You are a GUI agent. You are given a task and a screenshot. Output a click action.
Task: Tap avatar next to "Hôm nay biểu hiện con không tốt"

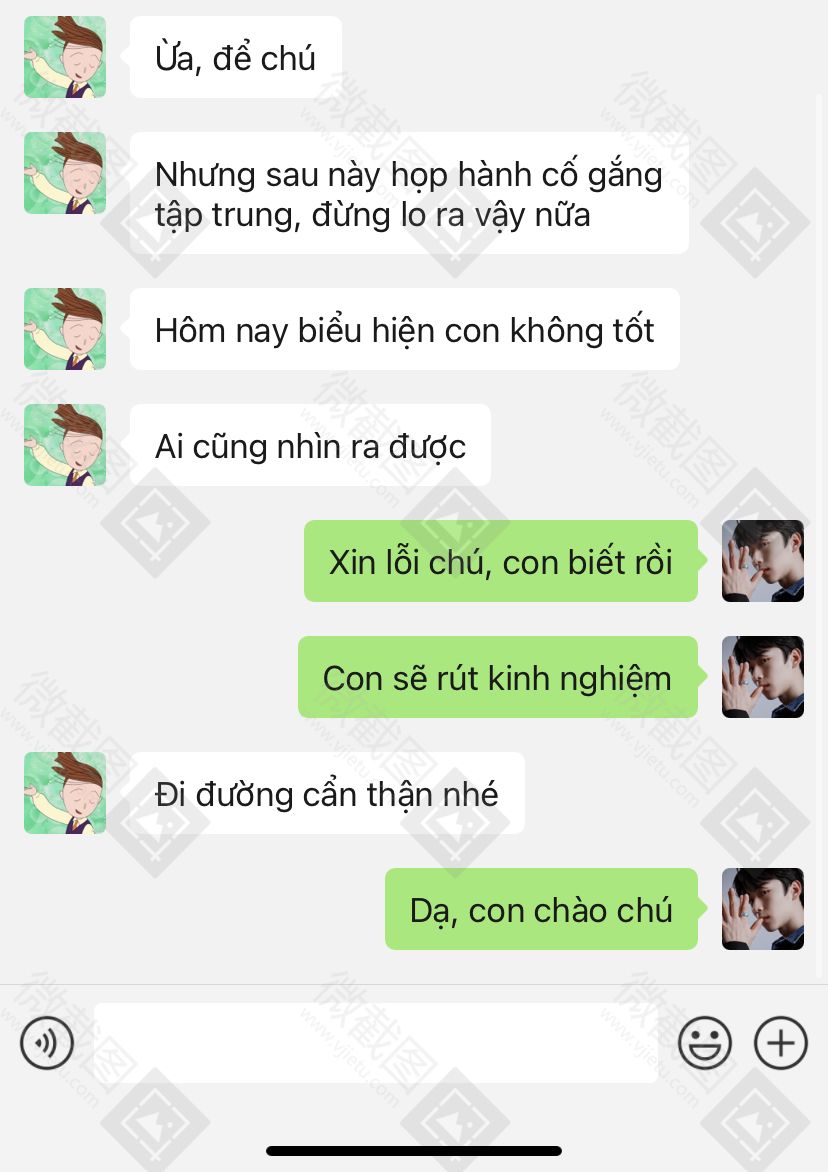[x=65, y=329]
